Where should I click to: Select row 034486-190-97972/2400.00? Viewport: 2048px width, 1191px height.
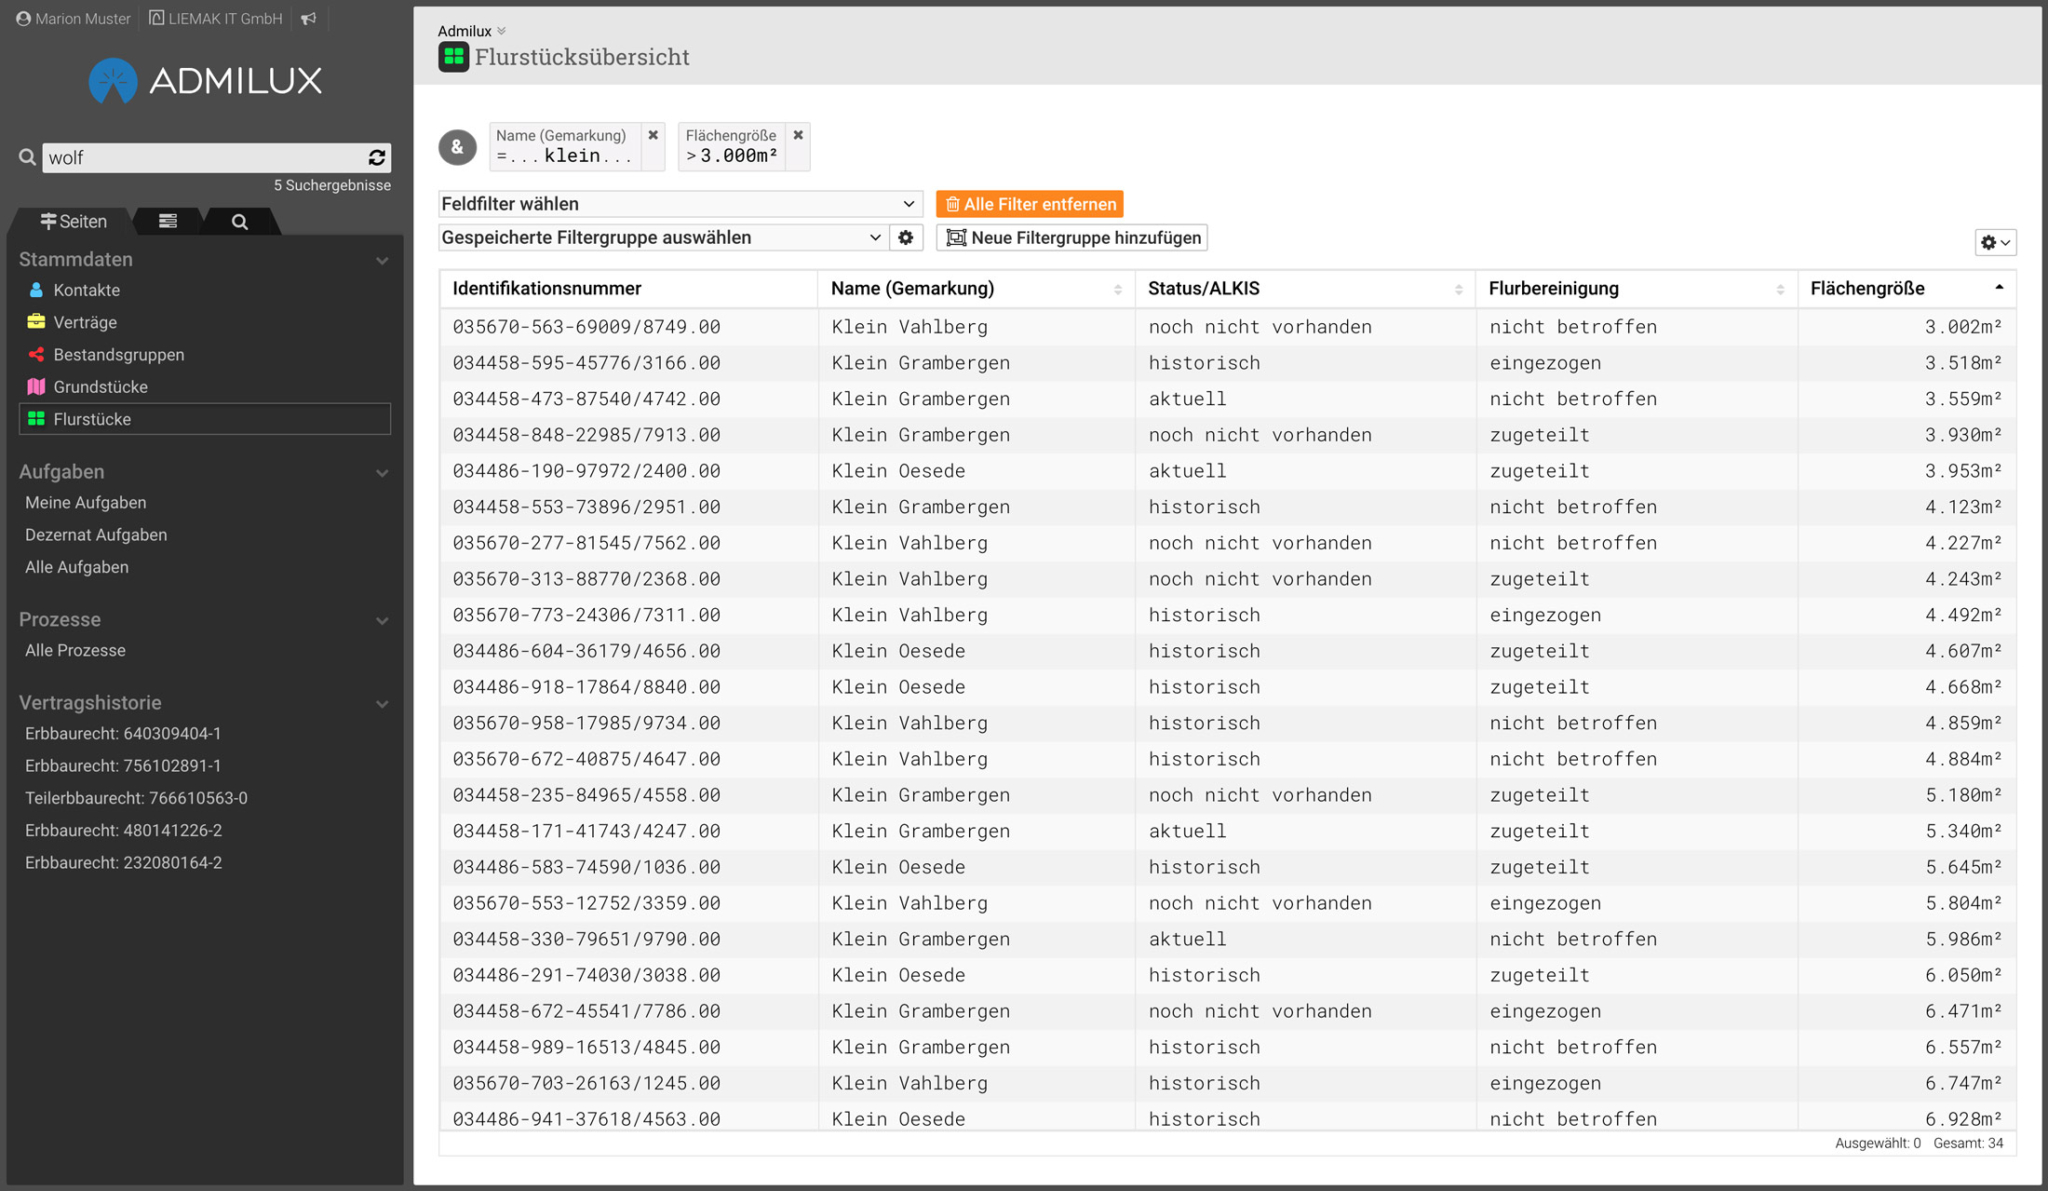1227,471
